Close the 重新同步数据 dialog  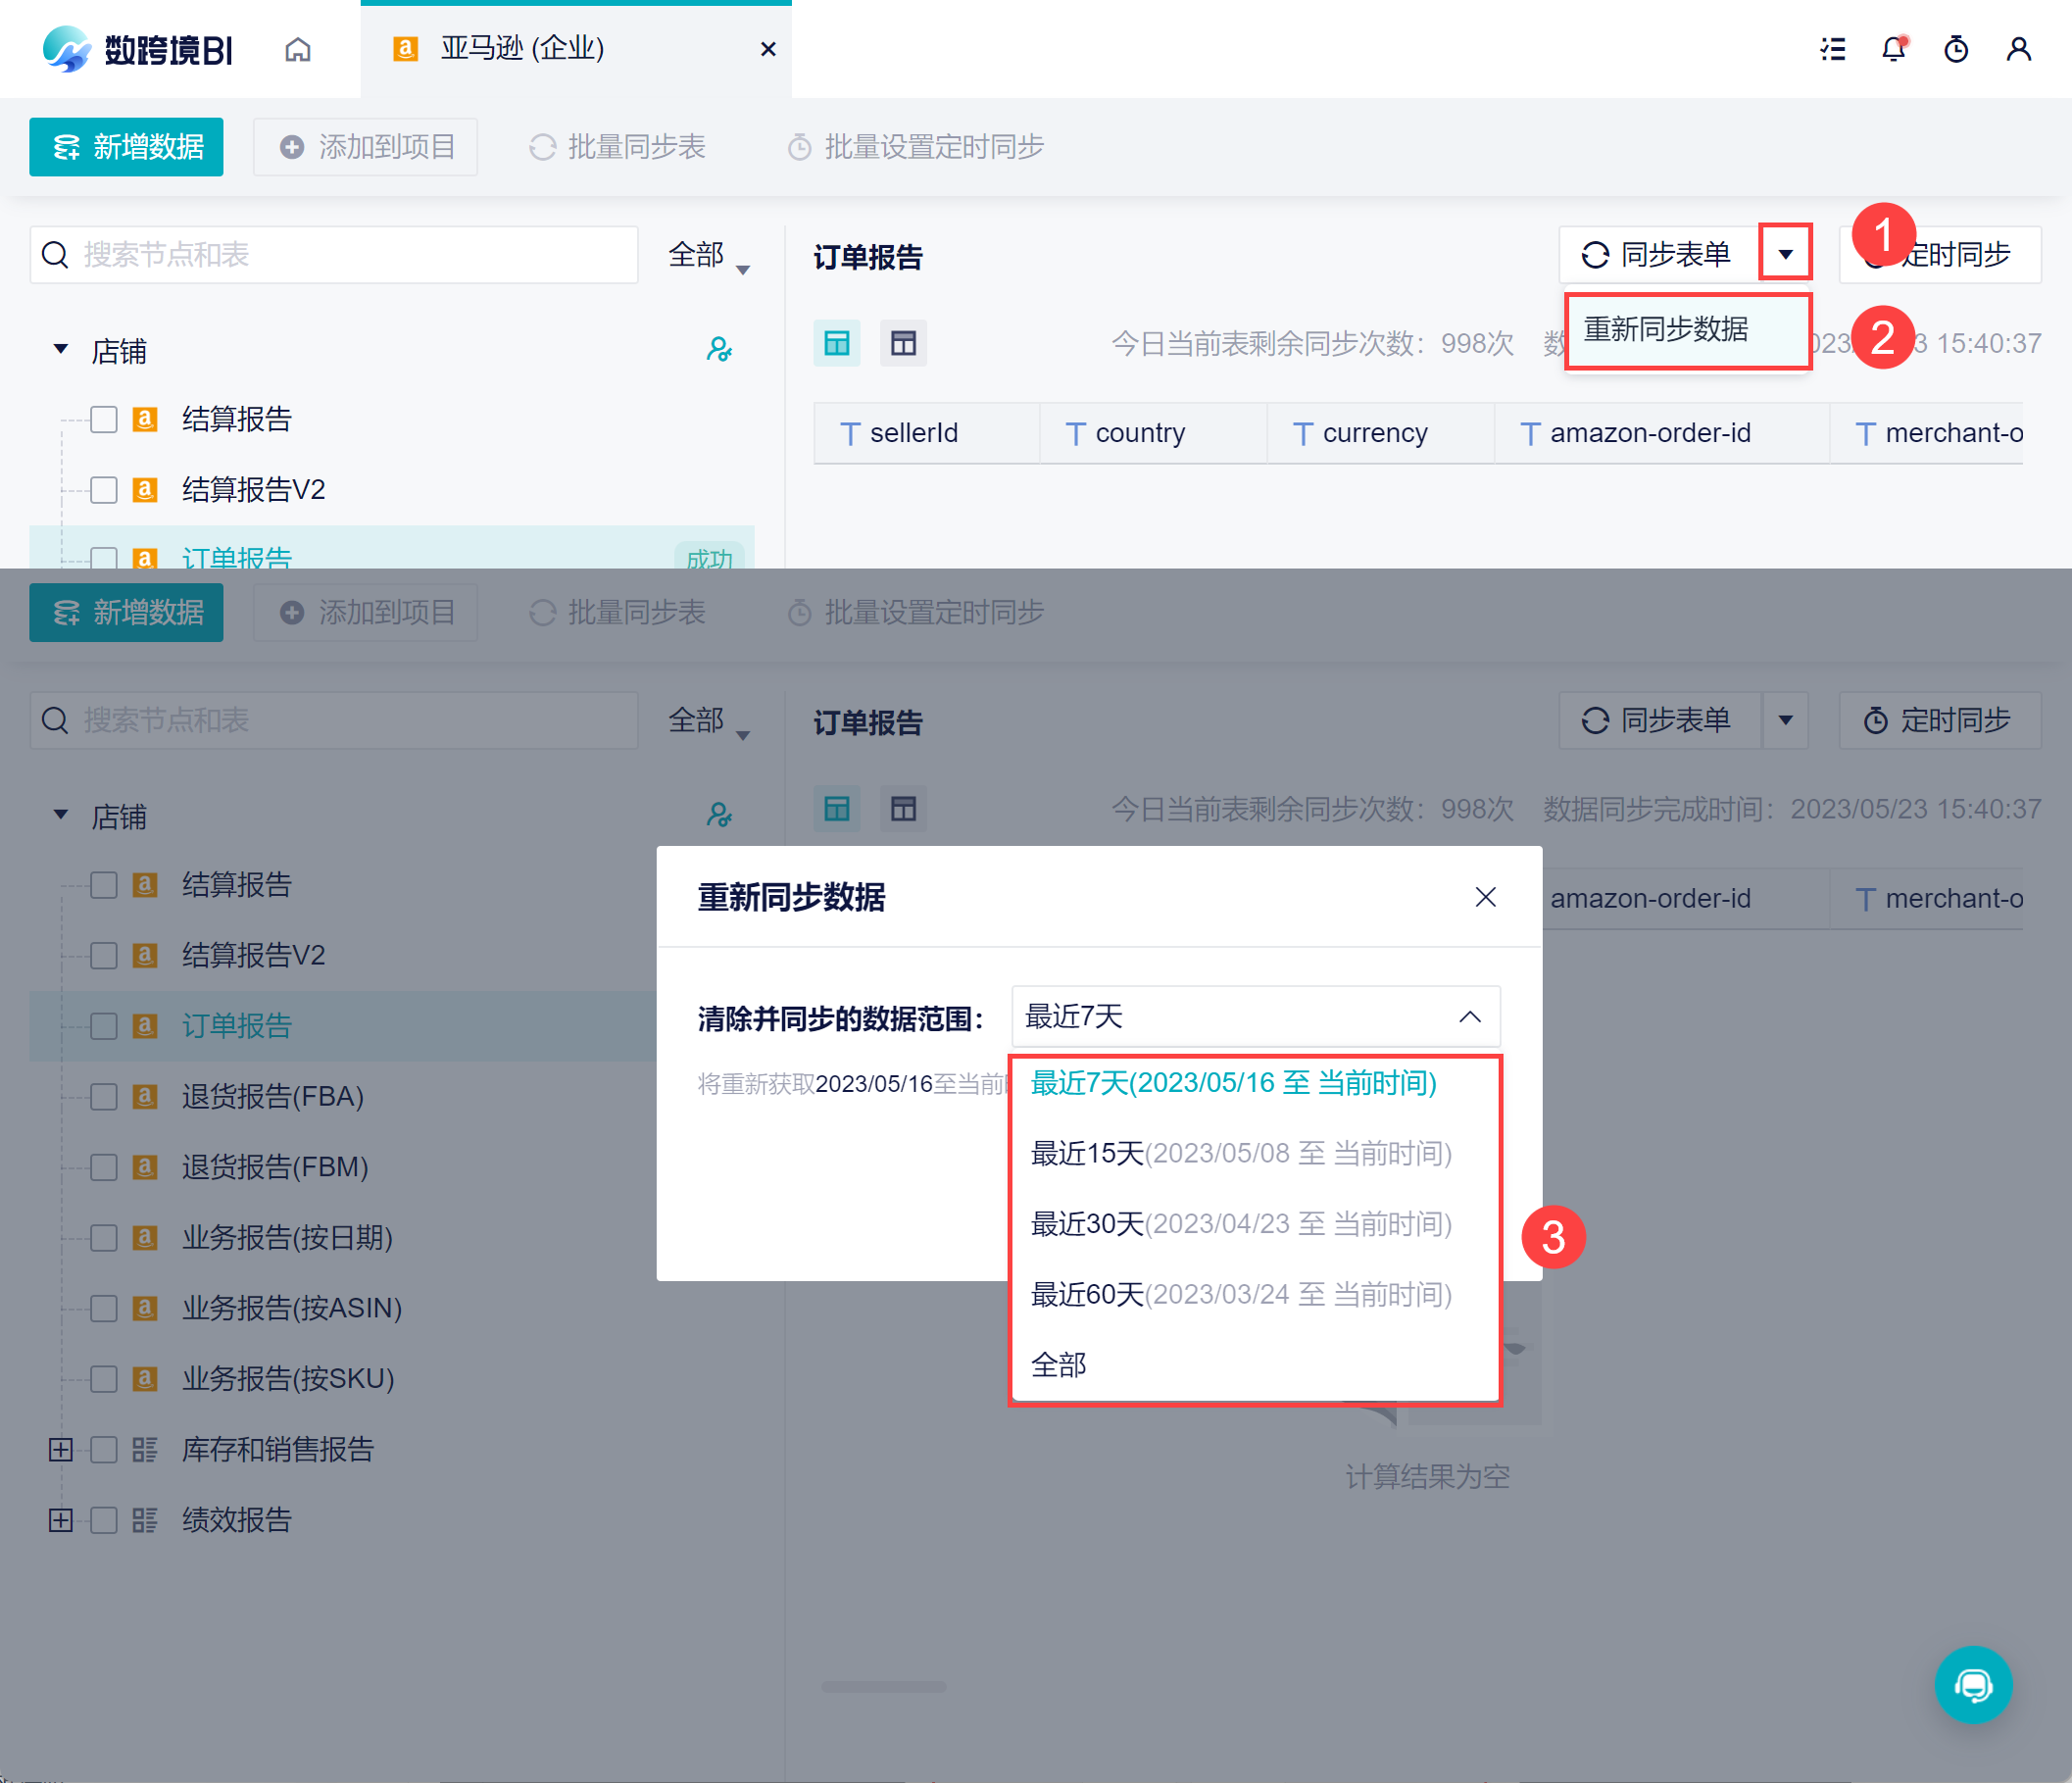[x=1485, y=897]
